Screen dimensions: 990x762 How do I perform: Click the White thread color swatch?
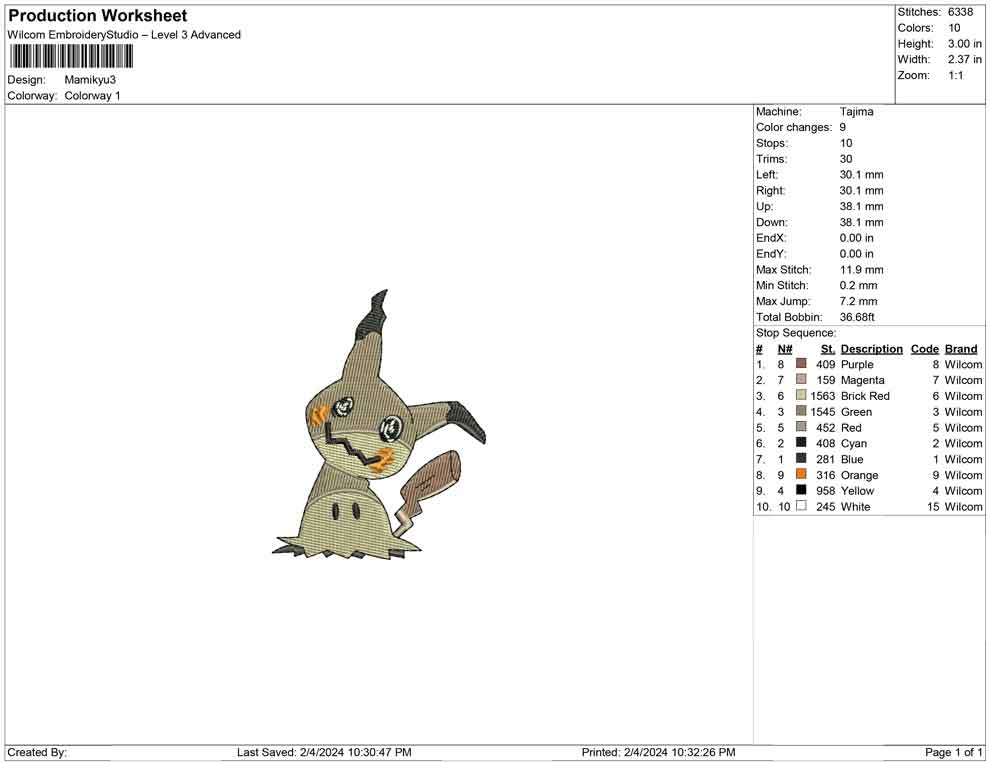(x=801, y=506)
